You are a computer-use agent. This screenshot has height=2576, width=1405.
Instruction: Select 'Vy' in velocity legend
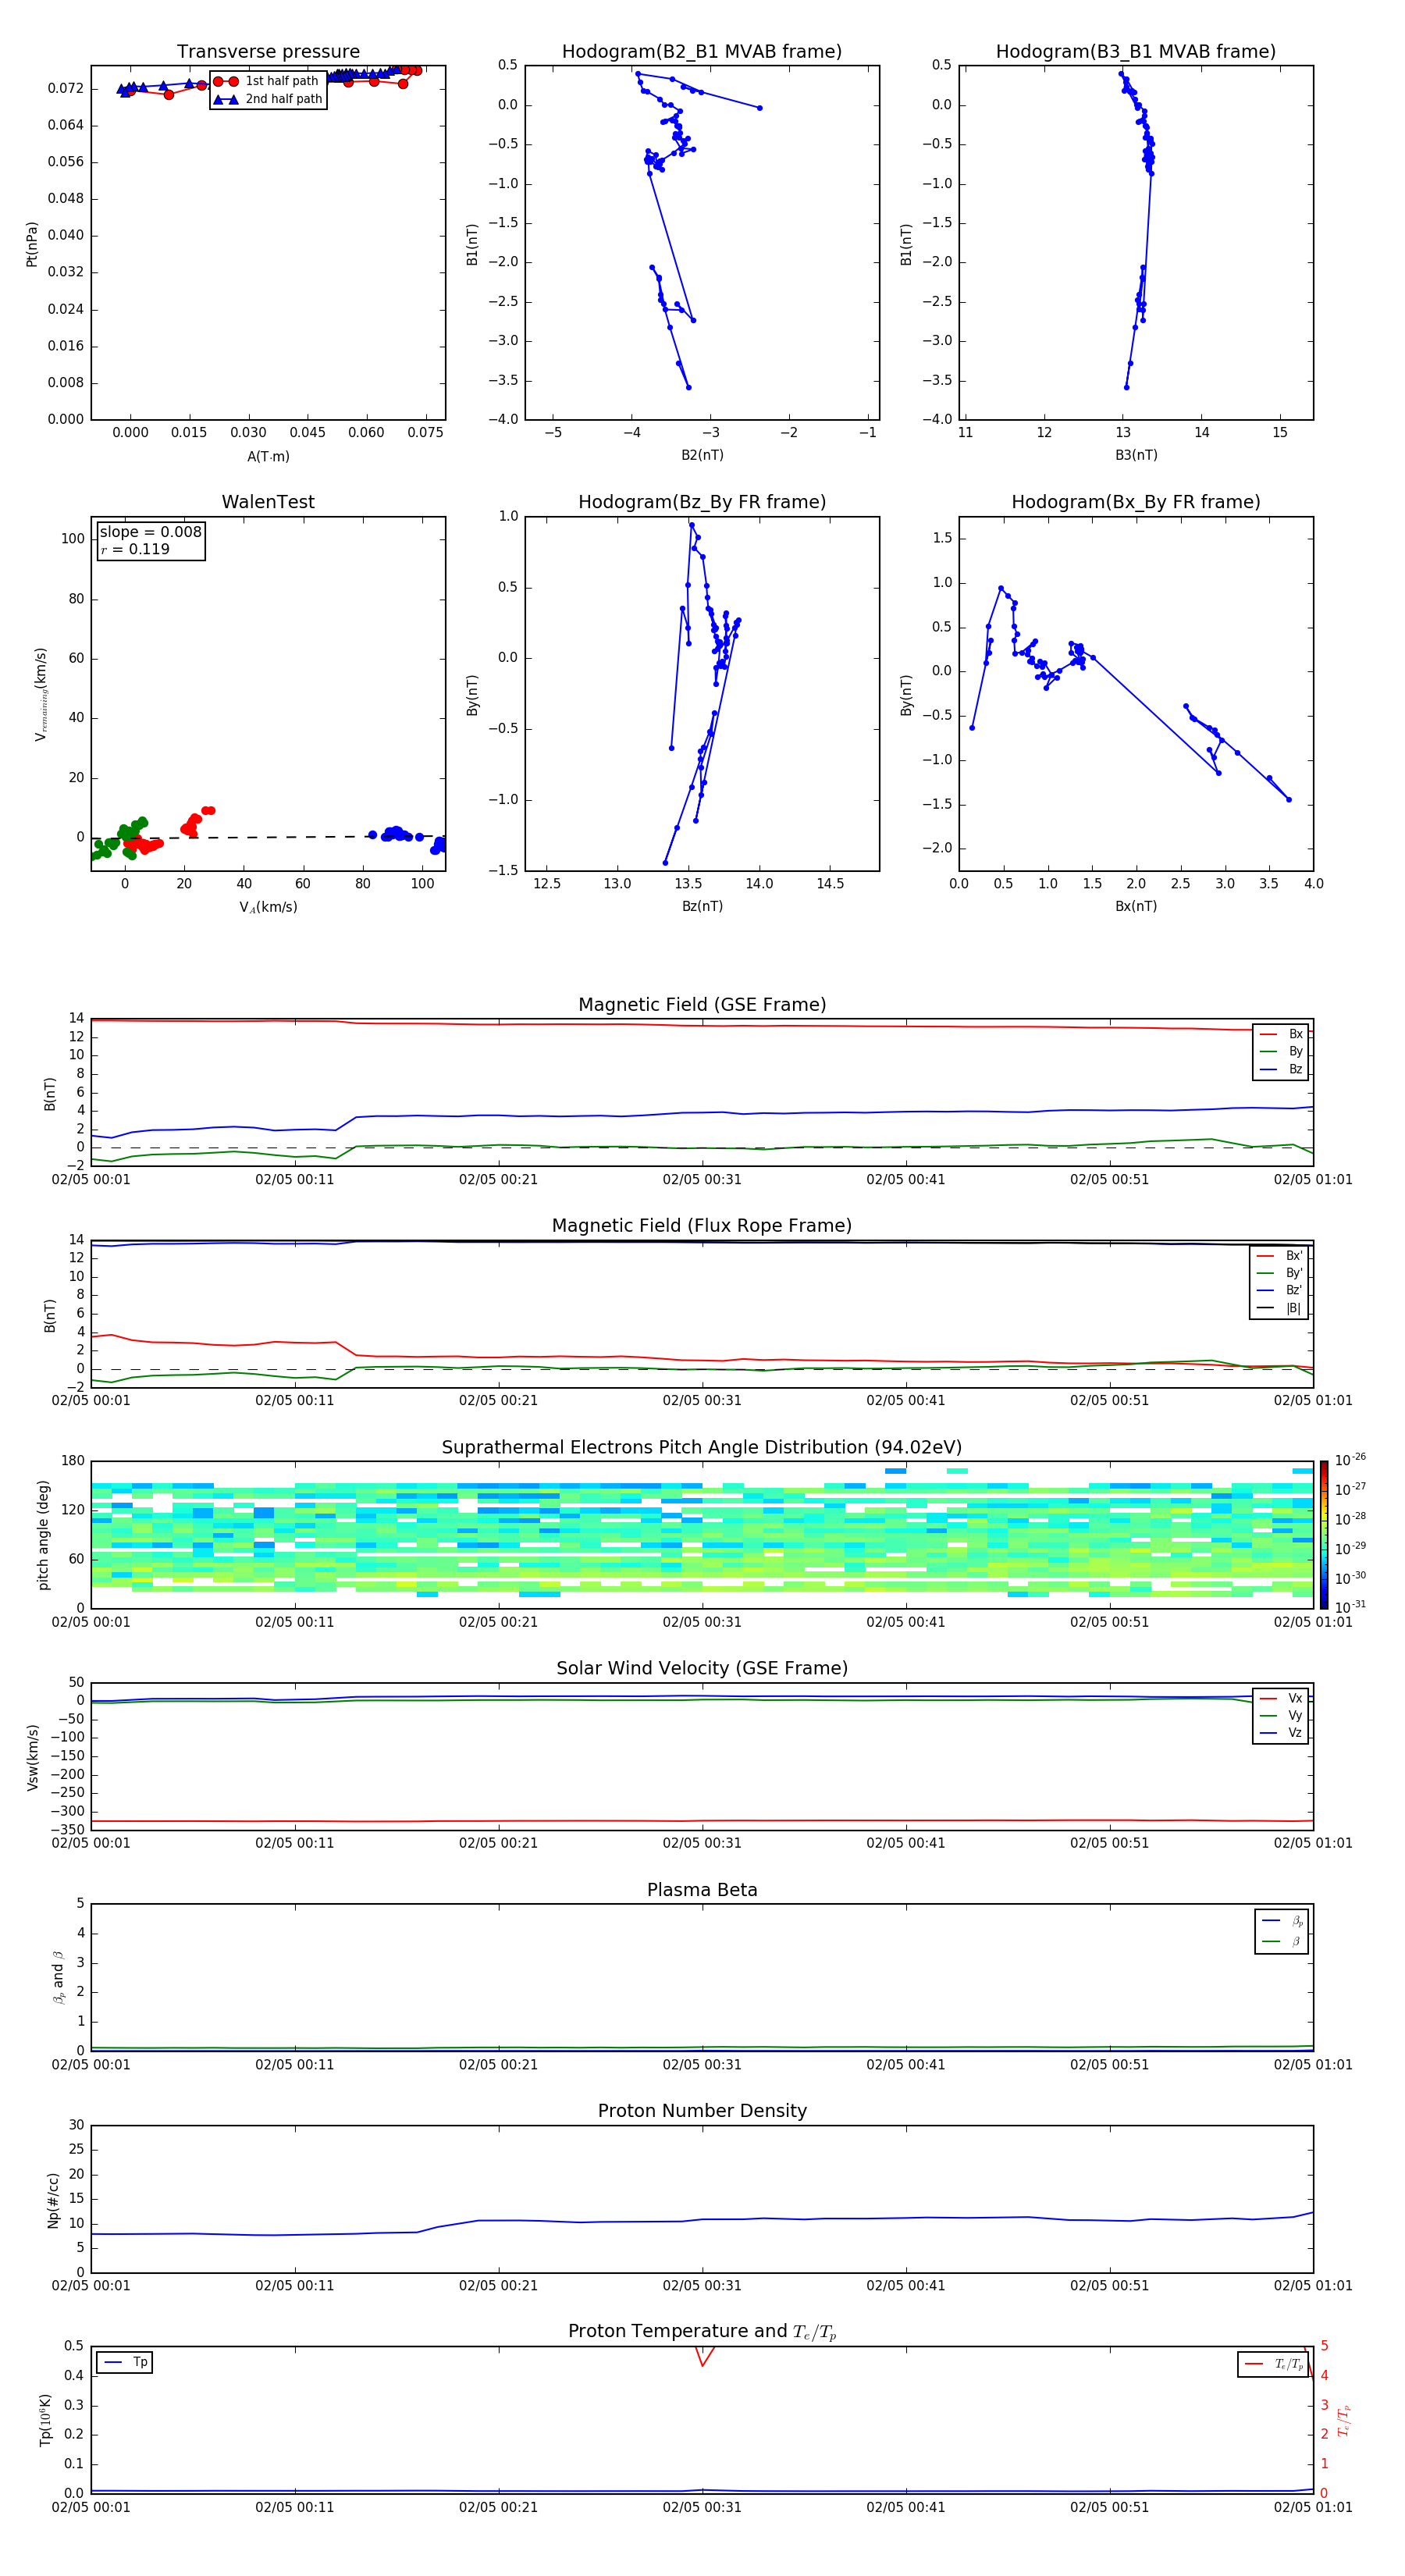(x=1281, y=1715)
